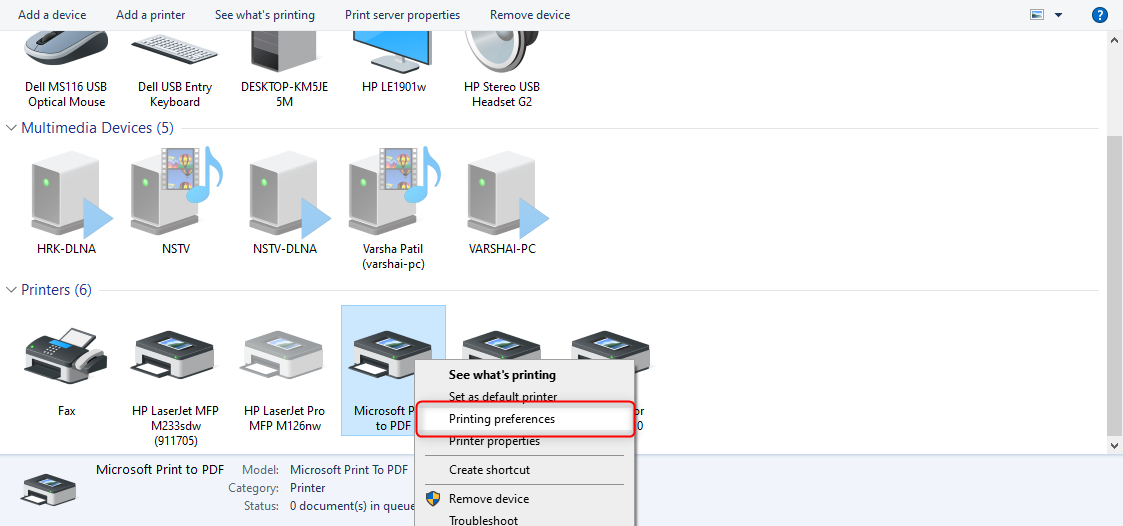Select the Dell USB Entry Keyboard device
Image resolution: width=1123 pixels, height=526 pixels.
click(175, 68)
